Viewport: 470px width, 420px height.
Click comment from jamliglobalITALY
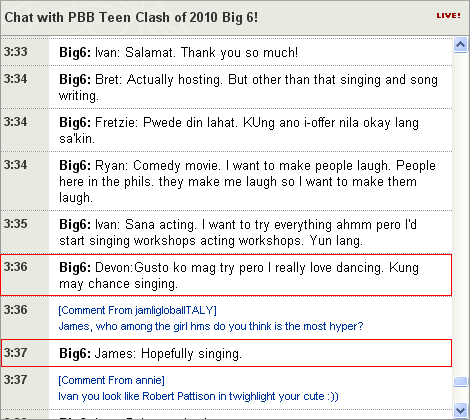click(137, 310)
